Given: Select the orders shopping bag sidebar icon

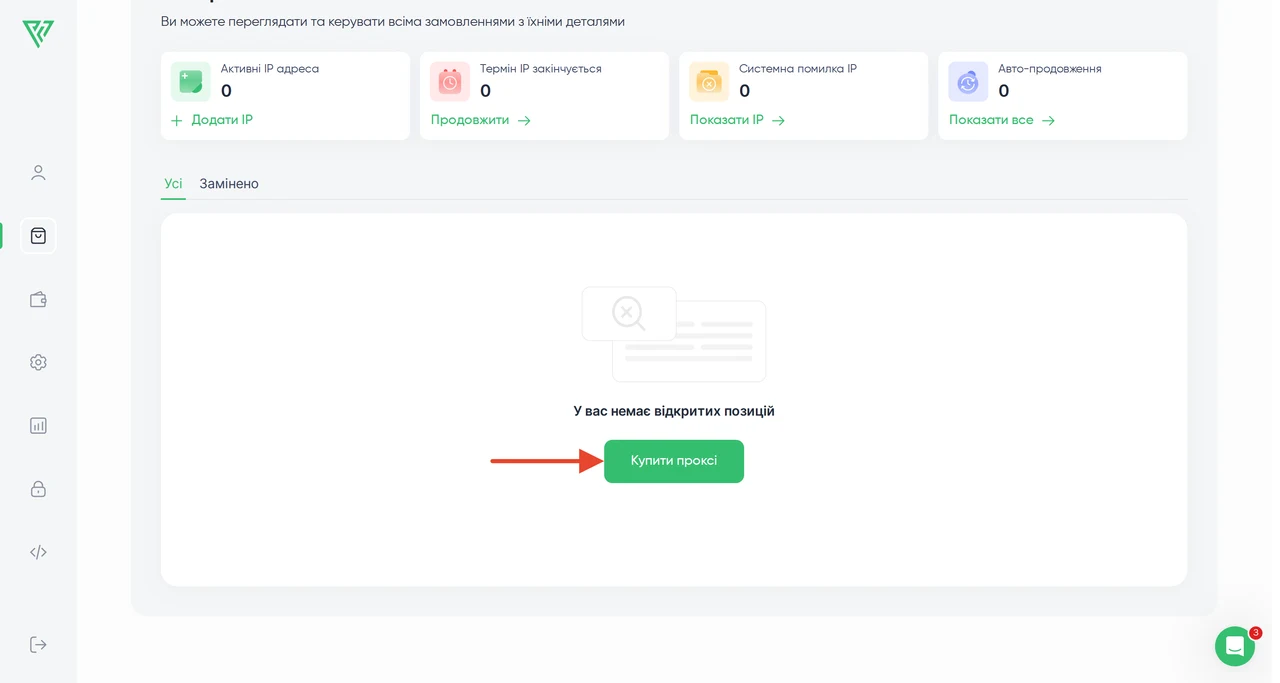Looking at the screenshot, I should click(x=38, y=236).
